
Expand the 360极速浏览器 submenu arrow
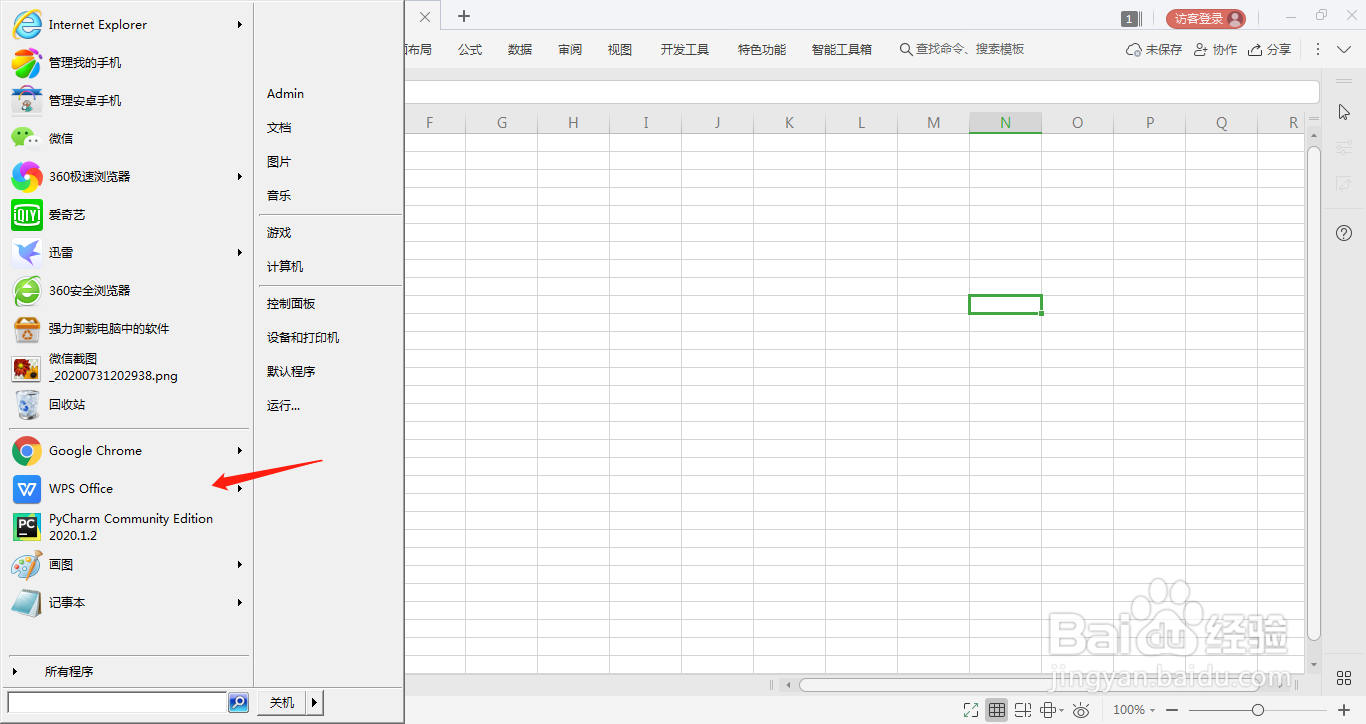(240, 176)
